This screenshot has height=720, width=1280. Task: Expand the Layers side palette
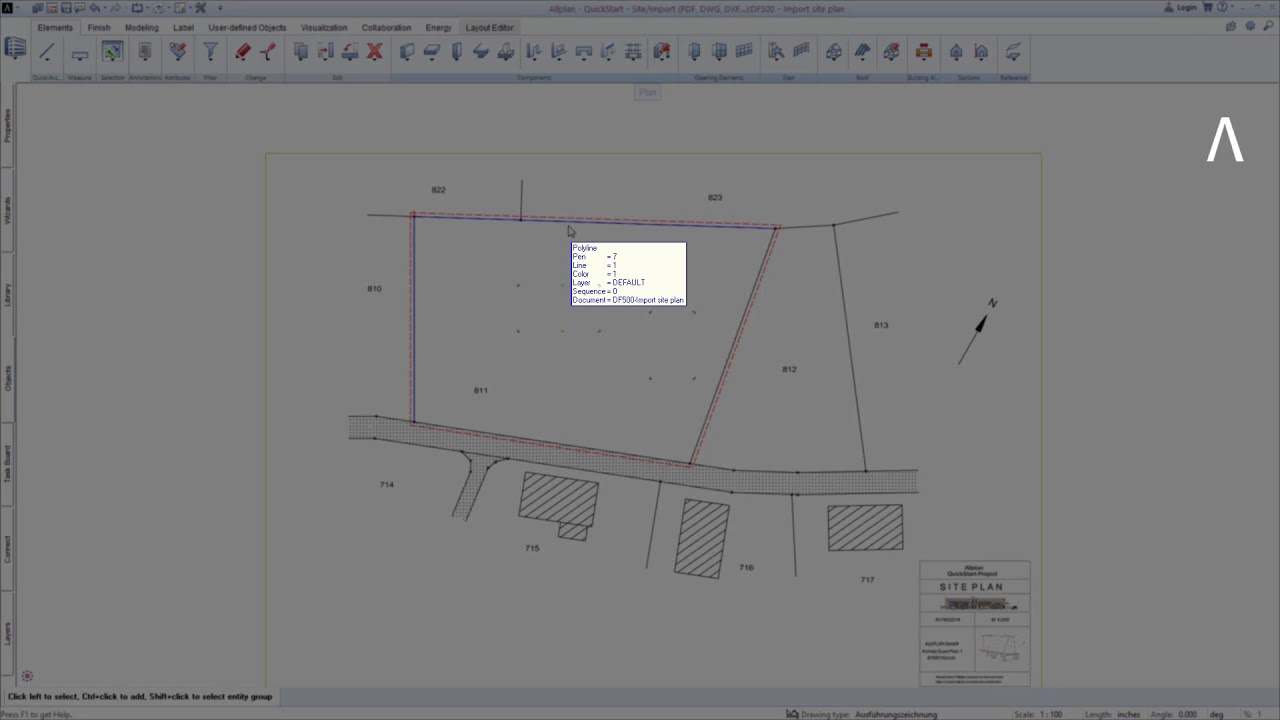click(7, 633)
